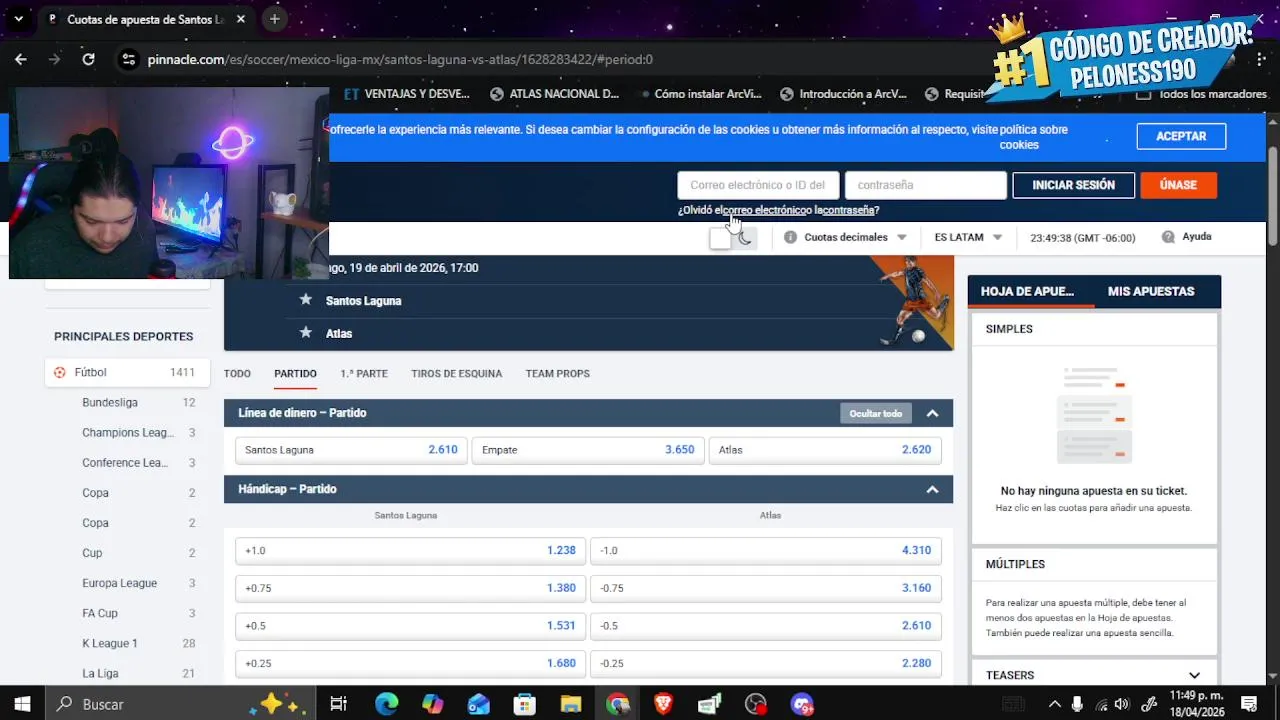
Task: Open the Cuotas decimales dropdown
Action: tap(856, 237)
